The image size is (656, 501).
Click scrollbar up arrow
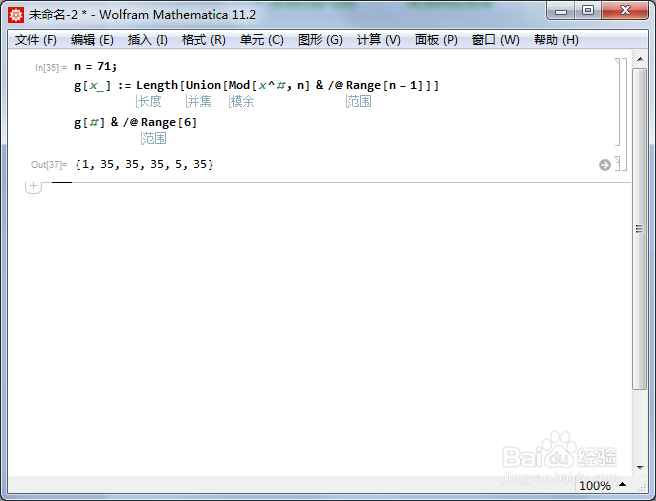640,59
